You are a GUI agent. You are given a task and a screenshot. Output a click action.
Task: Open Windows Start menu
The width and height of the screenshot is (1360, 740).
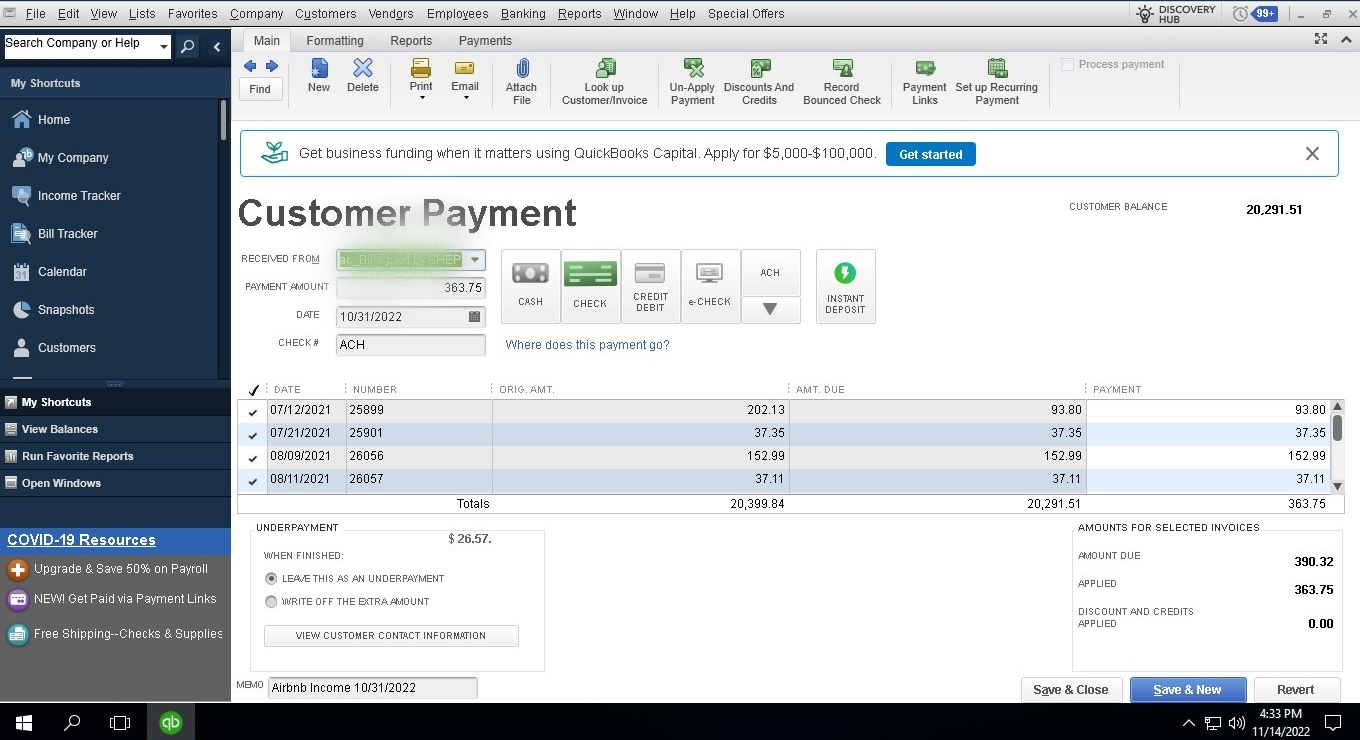(x=23, y=722)
